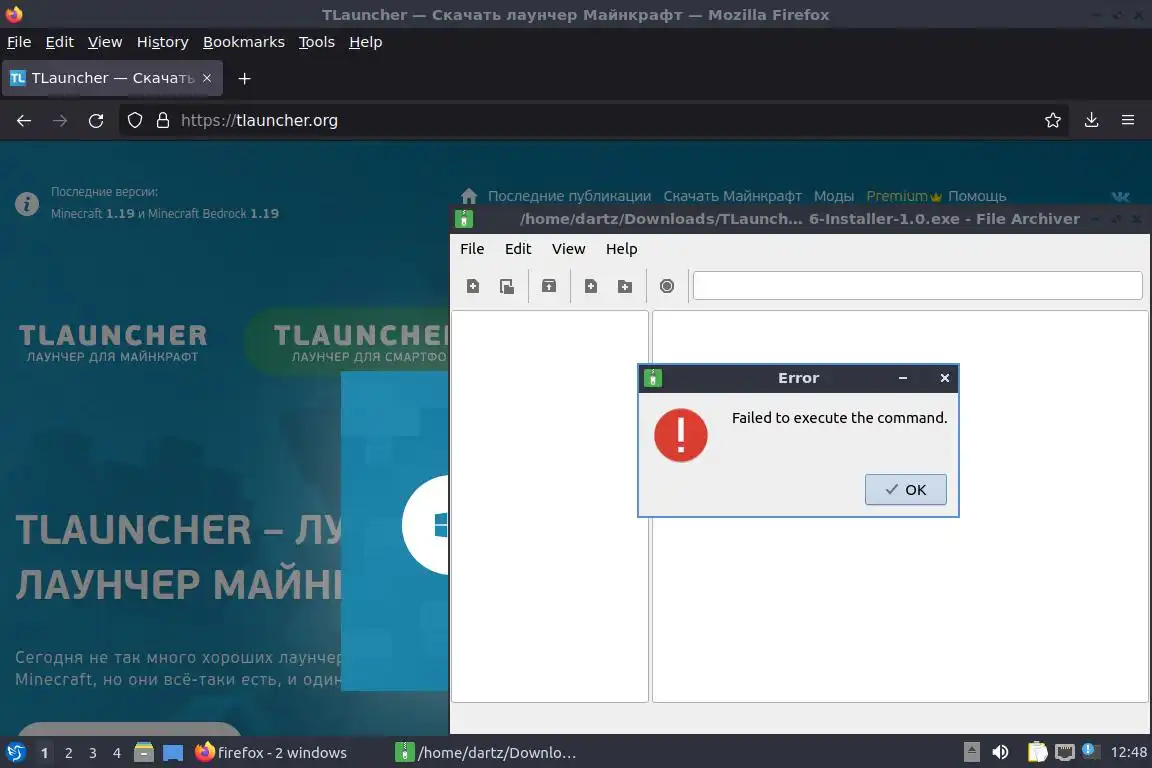Click show desktop icon in taskbar
The width and height of the screenshot is (1152, 768).
point(173,753)
